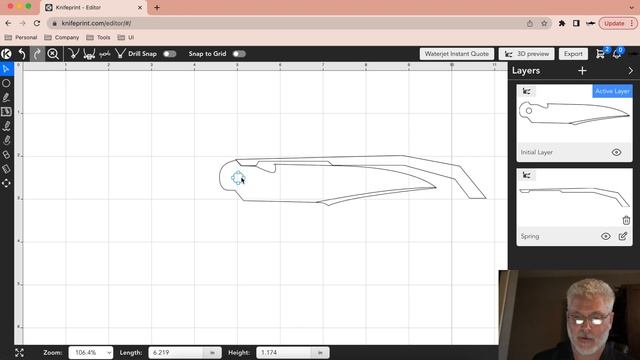Share the page from the address bar

pos(530,23)
